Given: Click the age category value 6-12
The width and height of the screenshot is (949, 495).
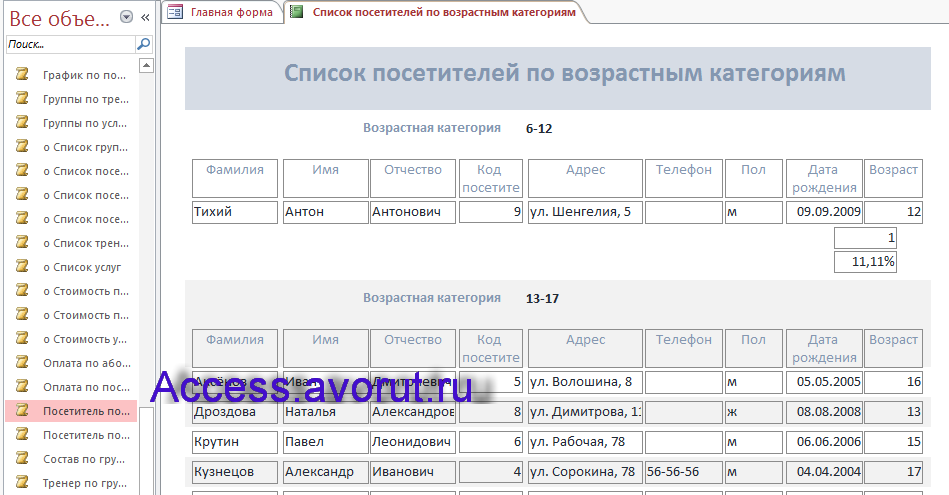Looking at the screenshot, I should pyautogui.click(x=539, y=128).
